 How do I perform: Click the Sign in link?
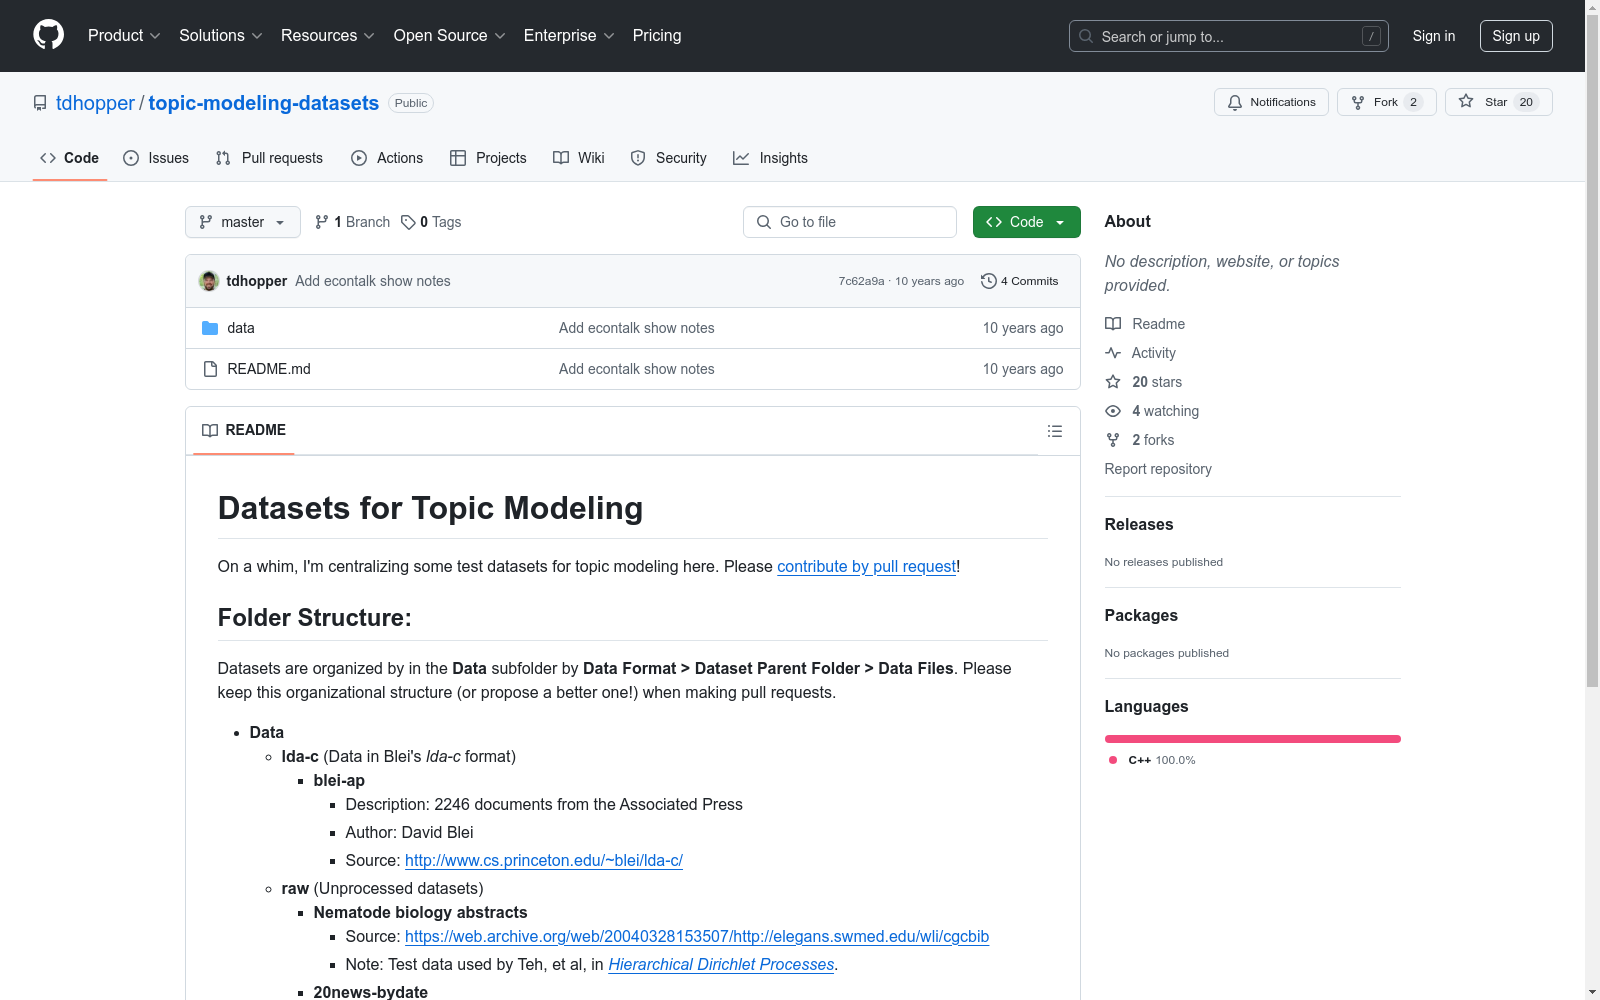pos(1434,36)
